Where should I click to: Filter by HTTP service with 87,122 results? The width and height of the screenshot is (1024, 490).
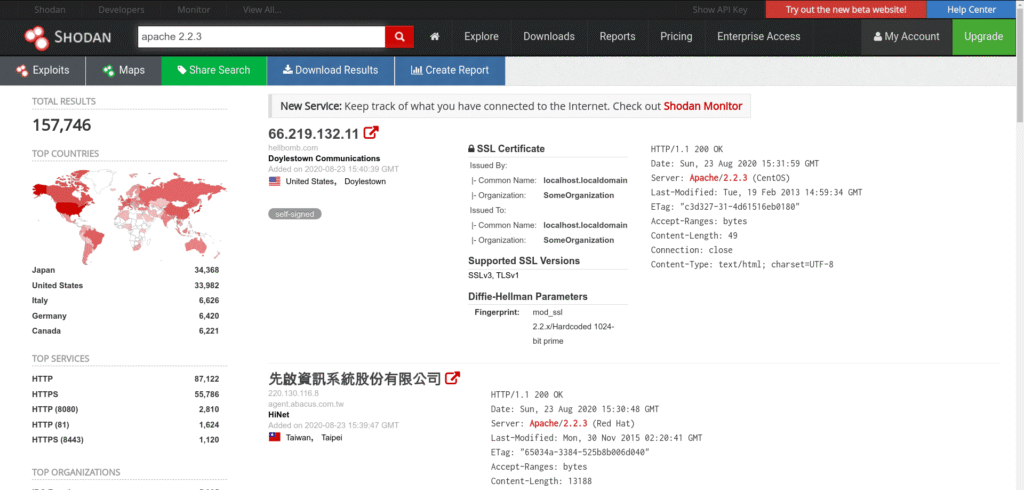coord(125,379)
